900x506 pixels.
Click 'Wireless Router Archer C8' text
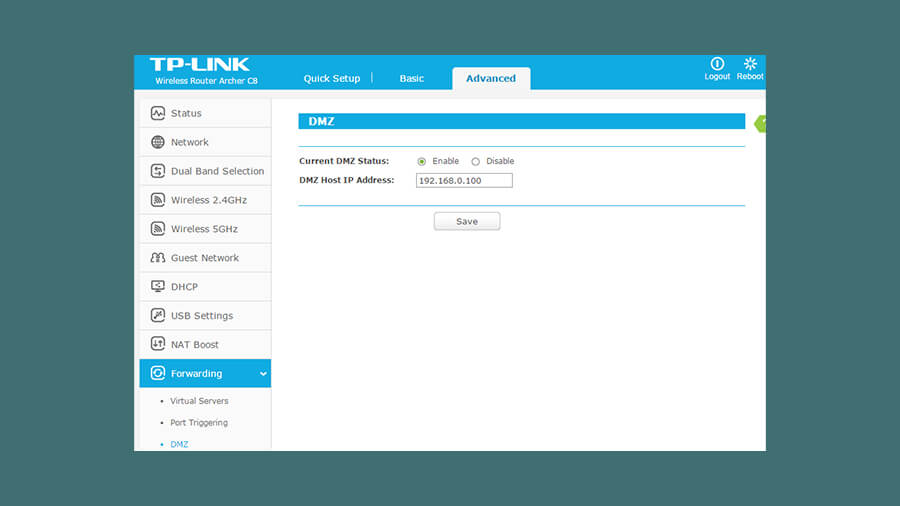206,81
